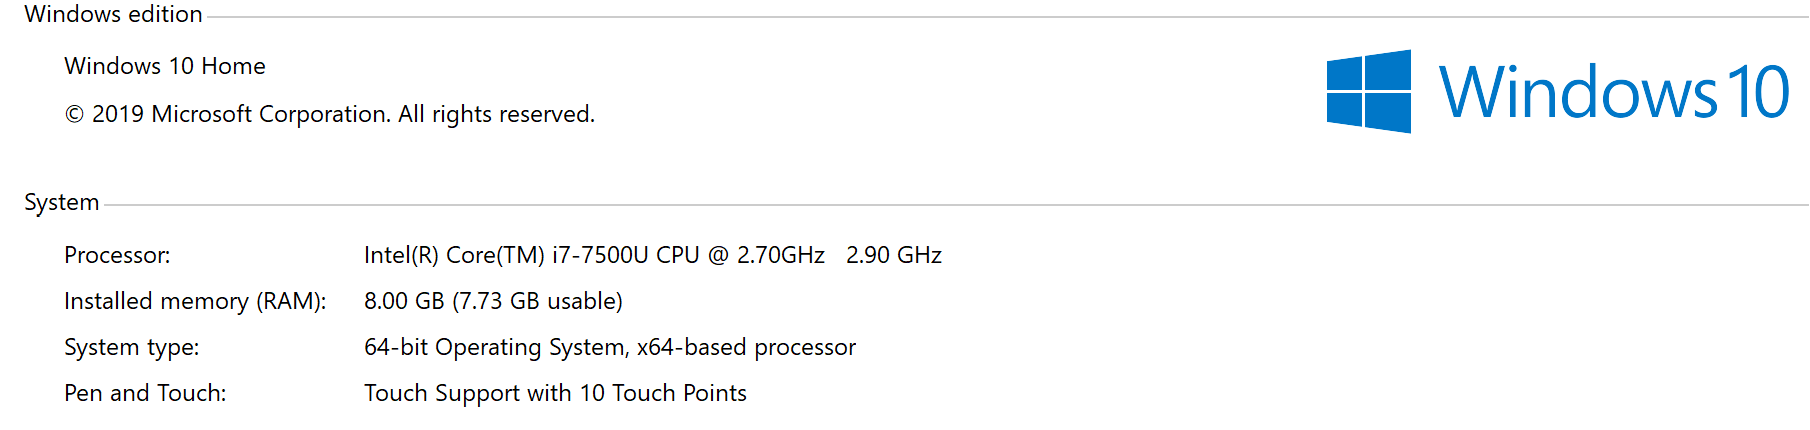This screenshot has width=1810, height=430.
Task: Select the "System" section heading
Action: coord(62,202)
